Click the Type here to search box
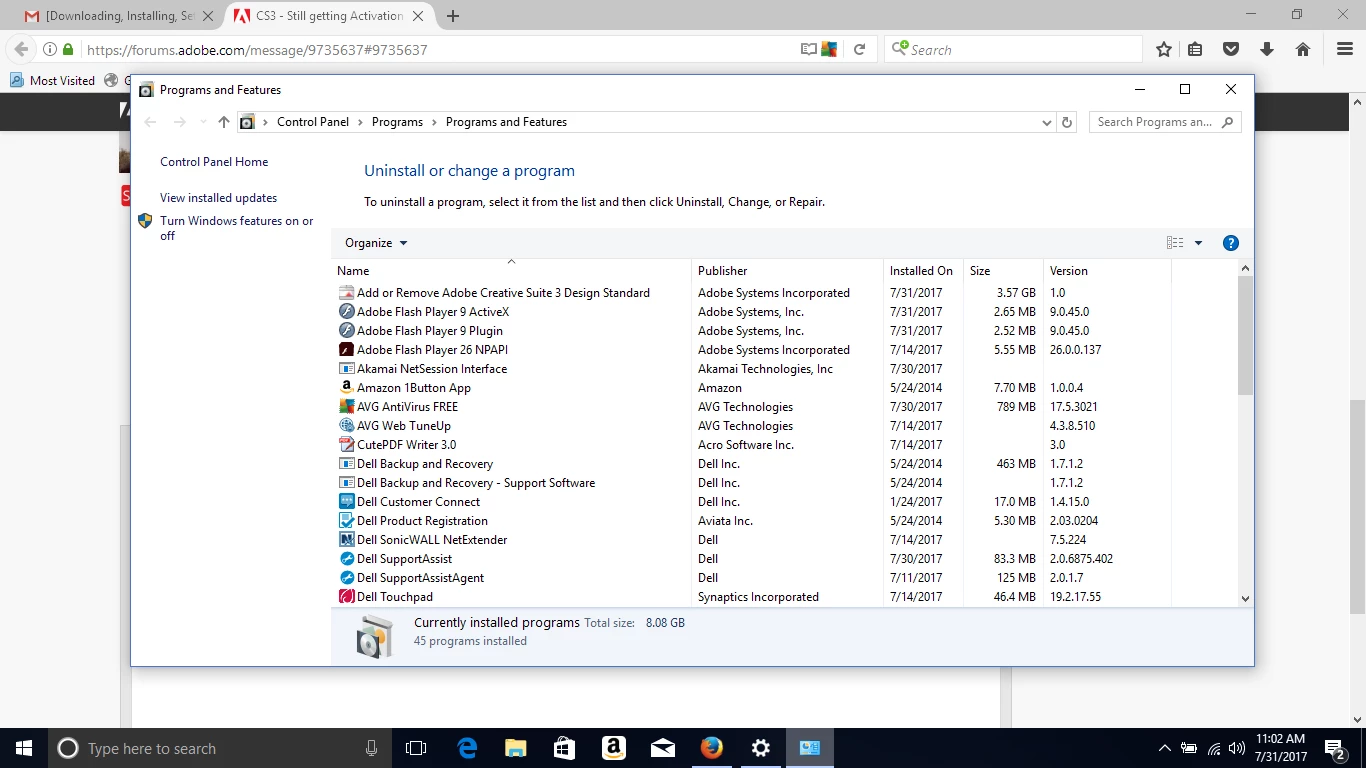Image resolution: width=1366 pixels, height=768 pixels. pos(220,748)
